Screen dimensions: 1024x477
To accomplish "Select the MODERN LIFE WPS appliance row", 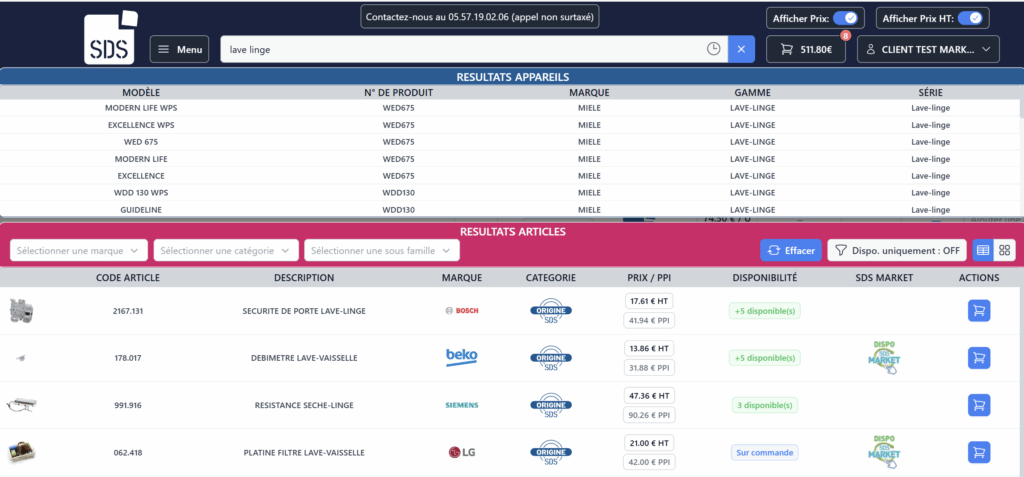I will point(509,108).
